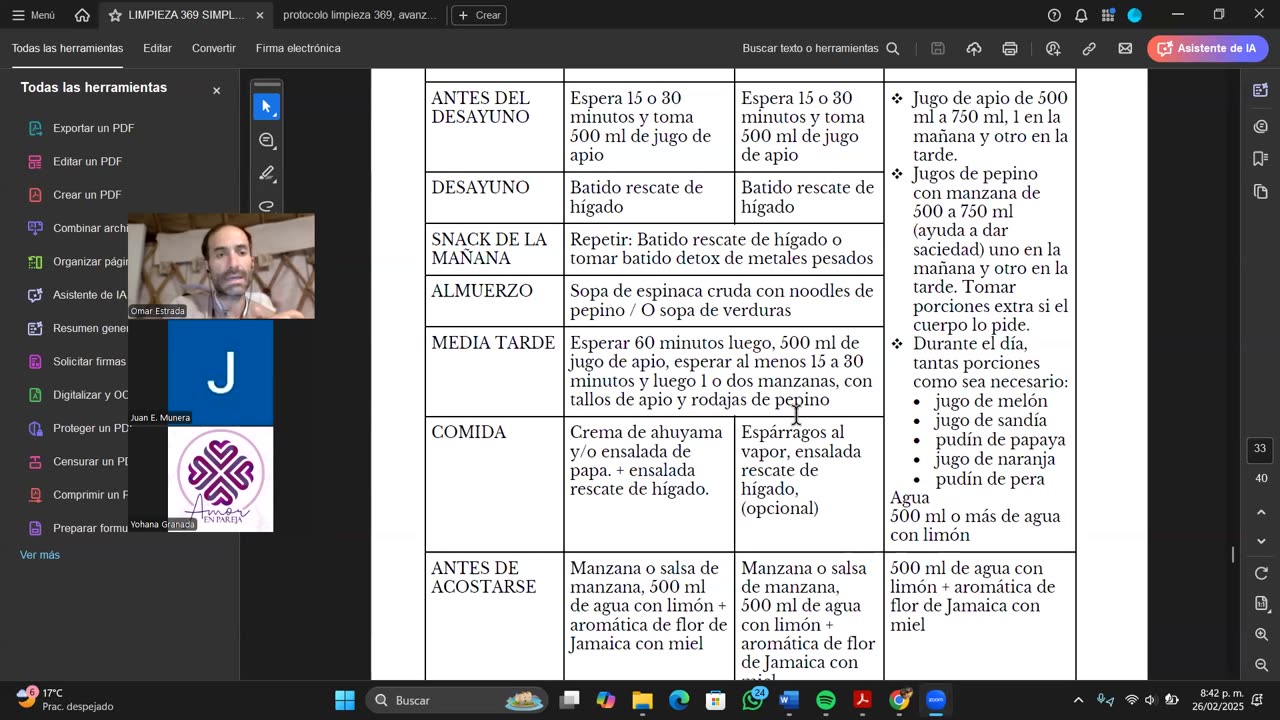Click Omar Estrada video thumbnail
The width and height of the screenshot is (1280, 720).
[221, 266]
